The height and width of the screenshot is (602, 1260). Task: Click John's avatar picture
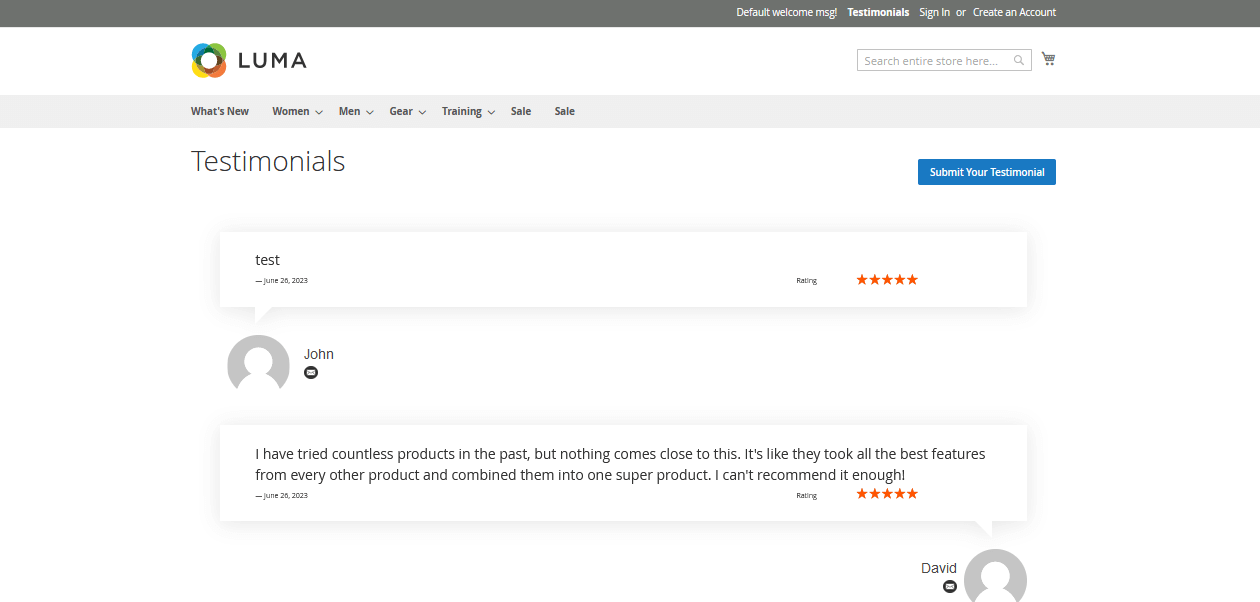pos(258,364)
